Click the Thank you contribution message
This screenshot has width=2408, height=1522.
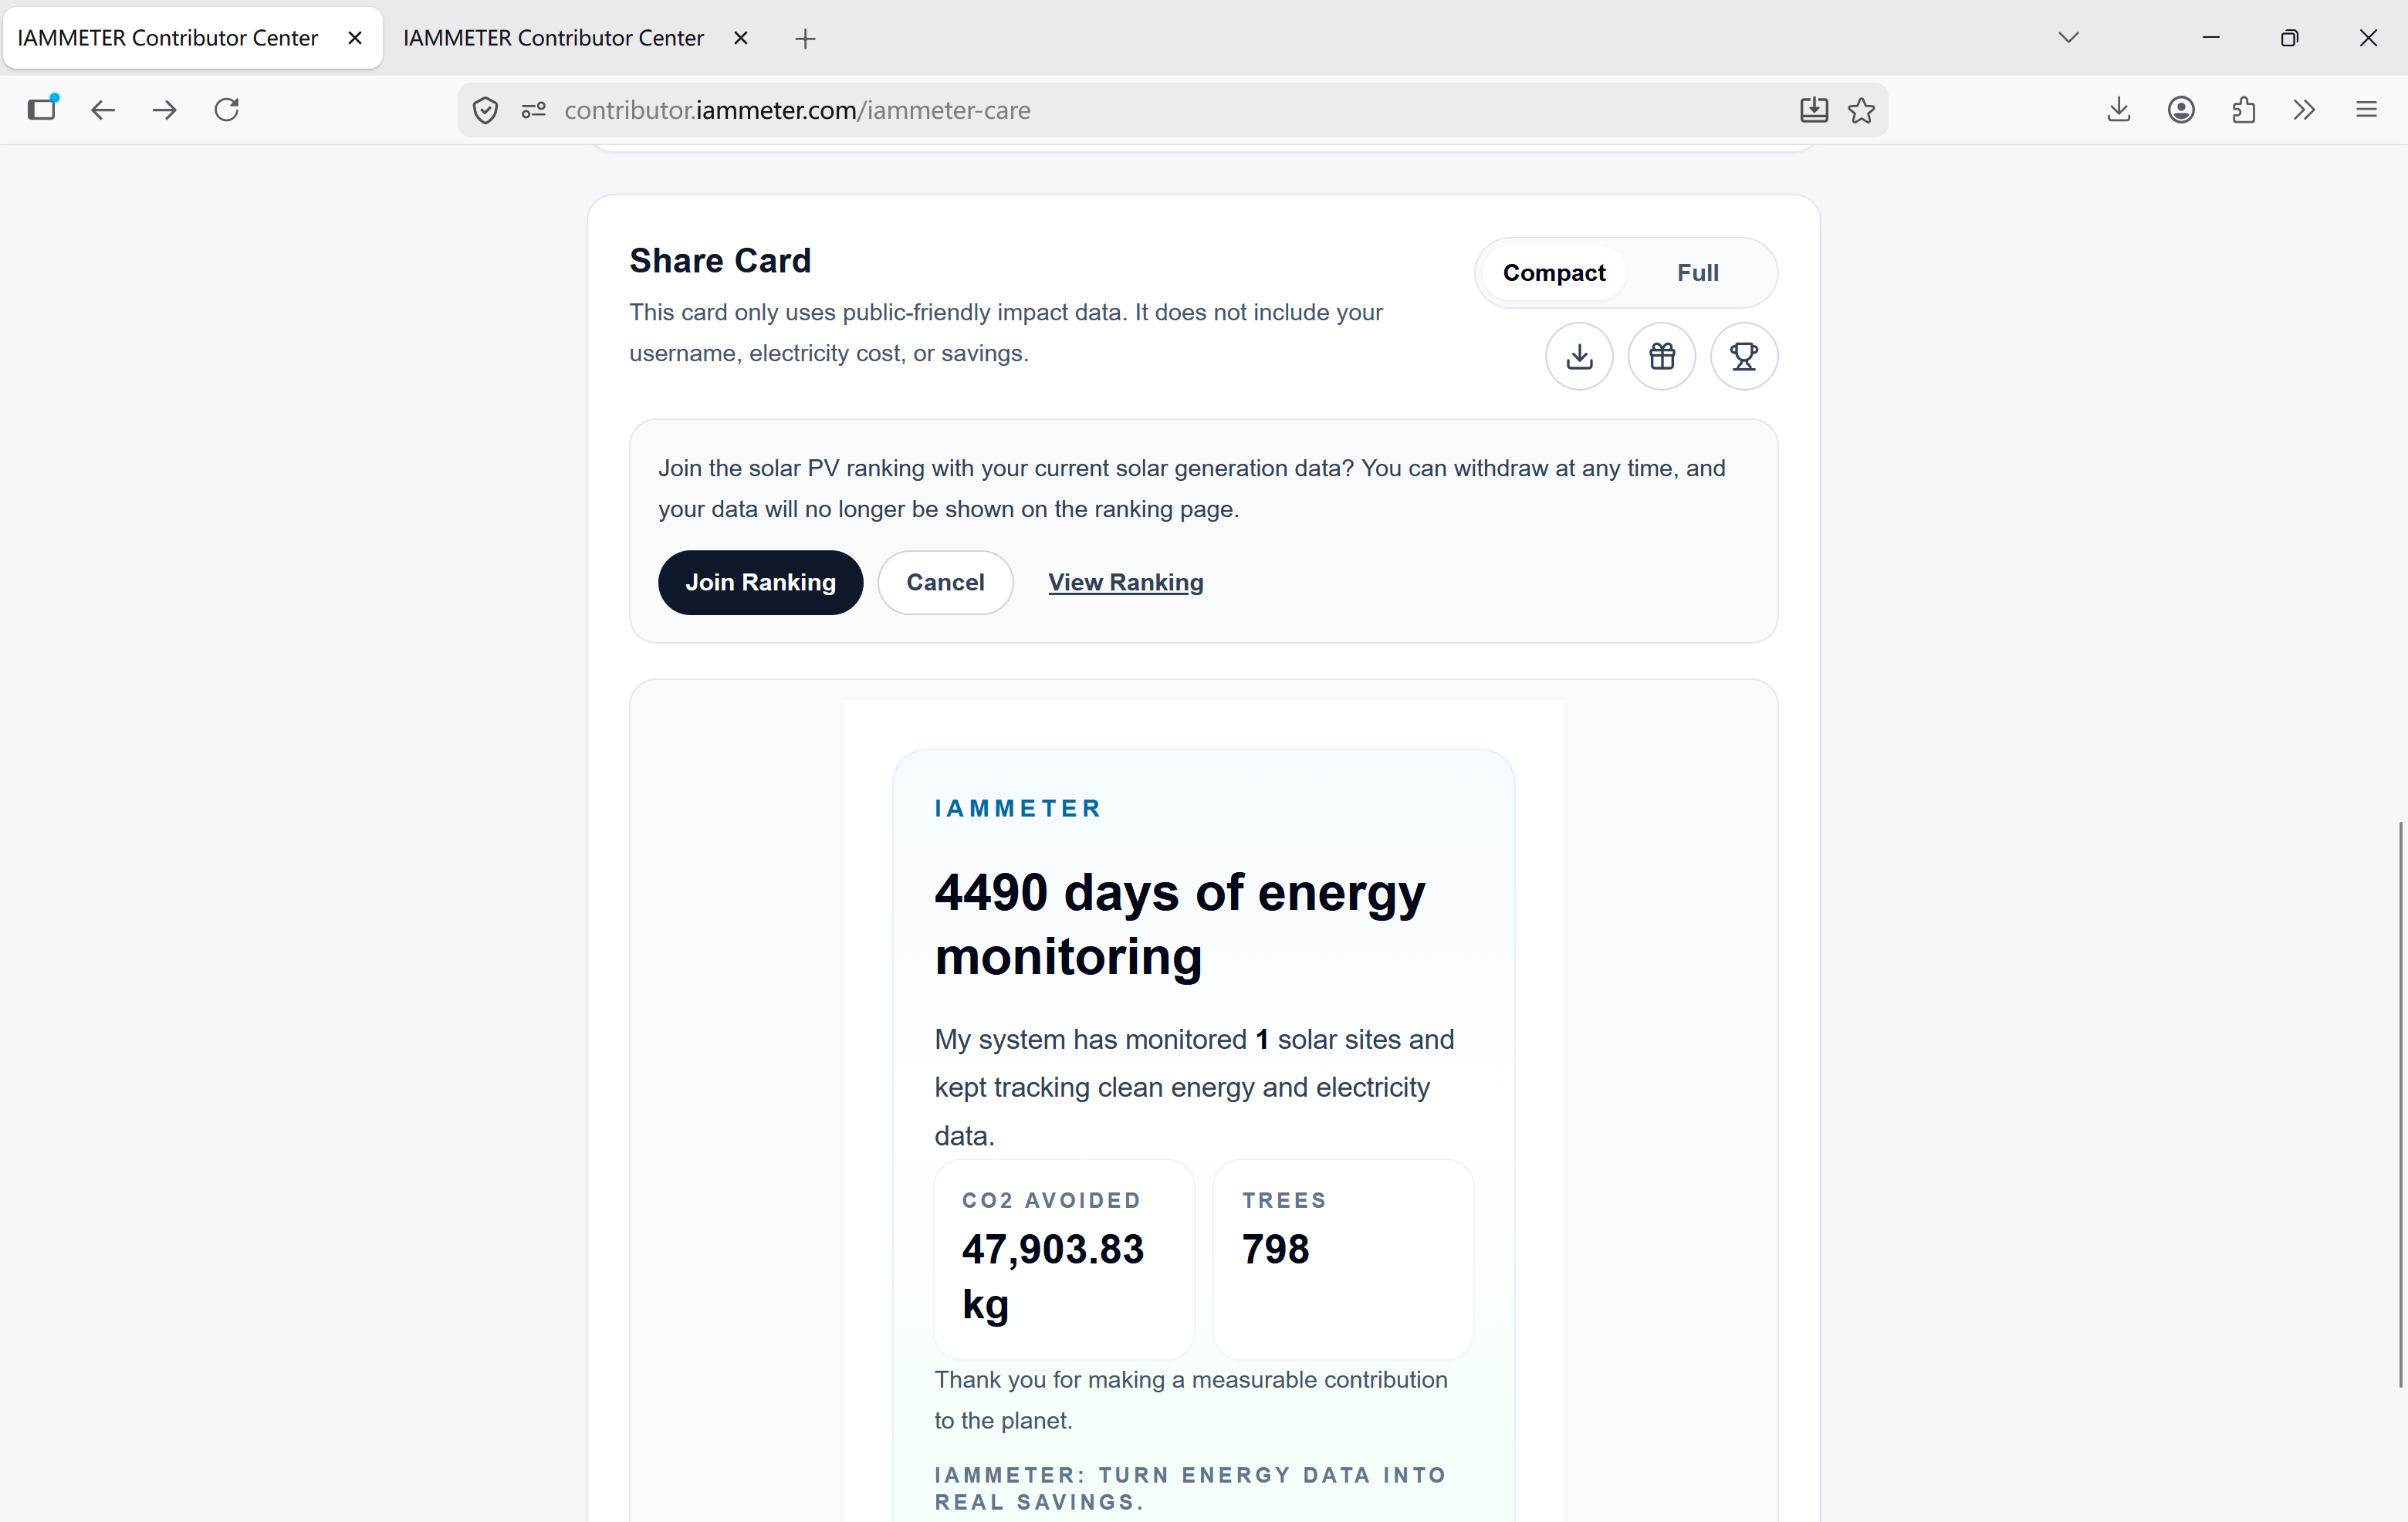tap(1191, 1400)
